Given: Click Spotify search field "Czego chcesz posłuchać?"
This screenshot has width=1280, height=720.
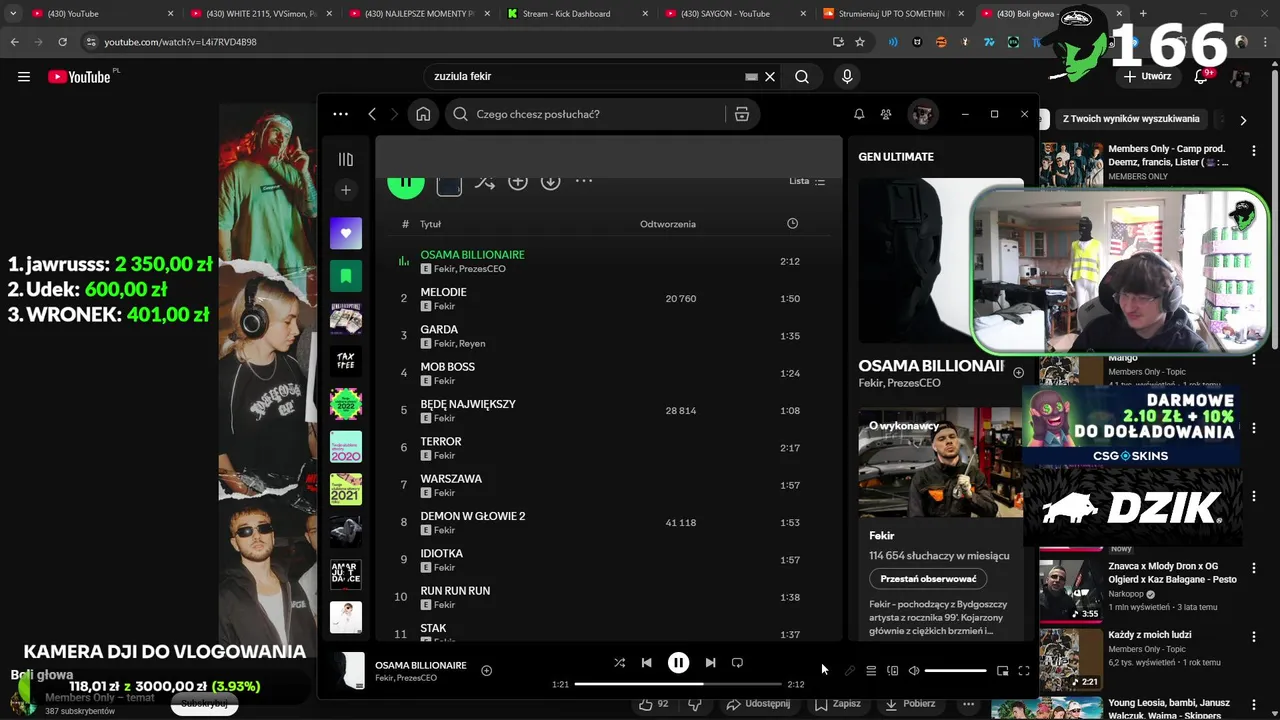Looking at the screenshot, I should pos(600,114).
